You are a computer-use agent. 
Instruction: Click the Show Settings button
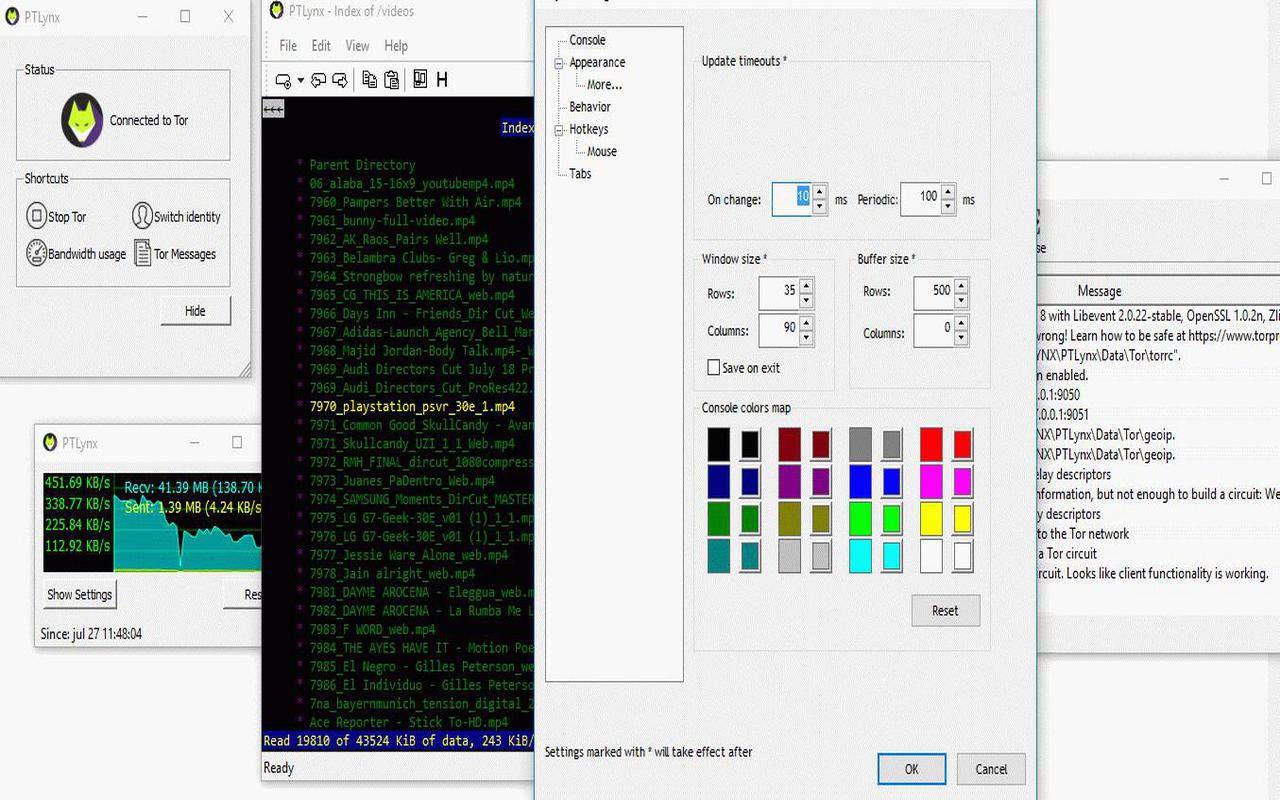tap(80, 594)
